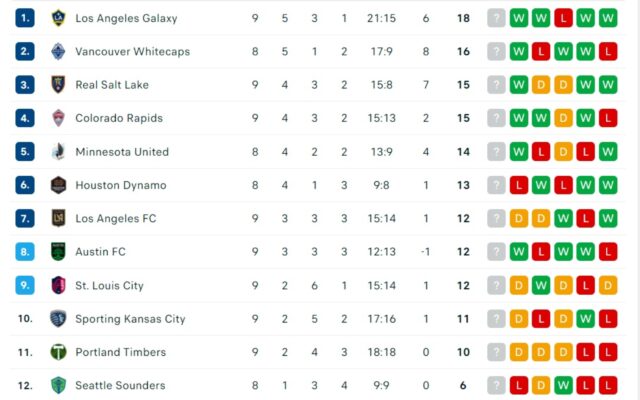This screenshot has height=400, width=640.
Task: Open the Sporting Kansas City team link
Action: coord(130,319)
